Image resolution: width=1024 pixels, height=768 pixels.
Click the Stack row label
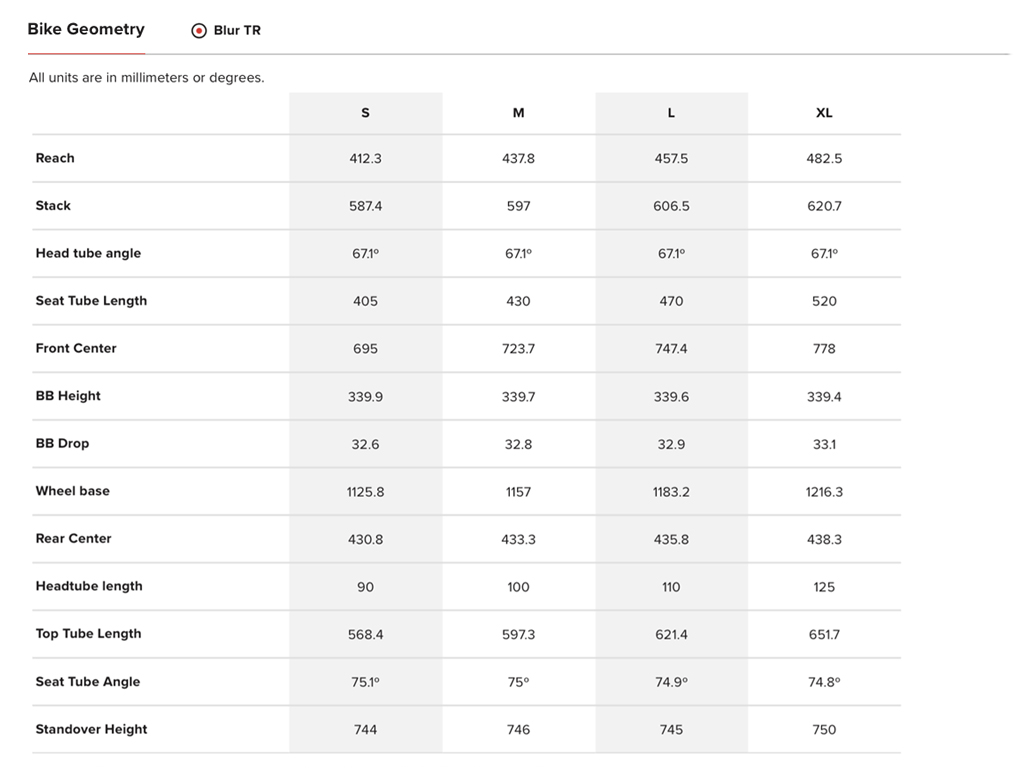click(x=53, y=205)
